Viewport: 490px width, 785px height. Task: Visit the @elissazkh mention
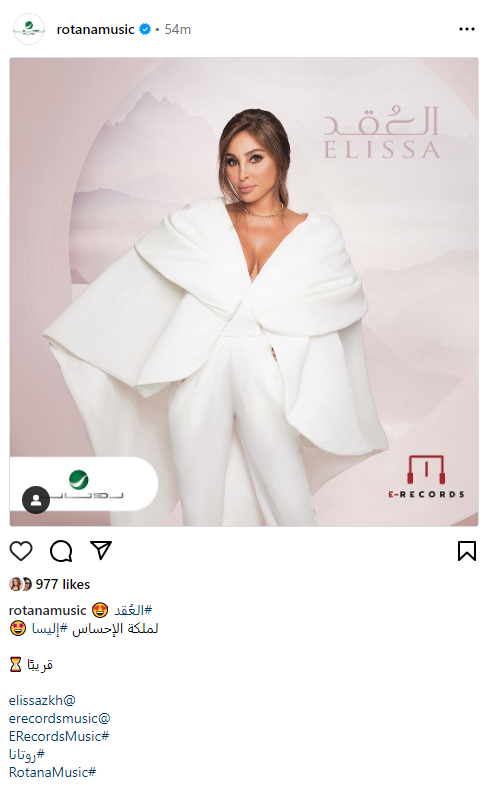click(42, 700)
